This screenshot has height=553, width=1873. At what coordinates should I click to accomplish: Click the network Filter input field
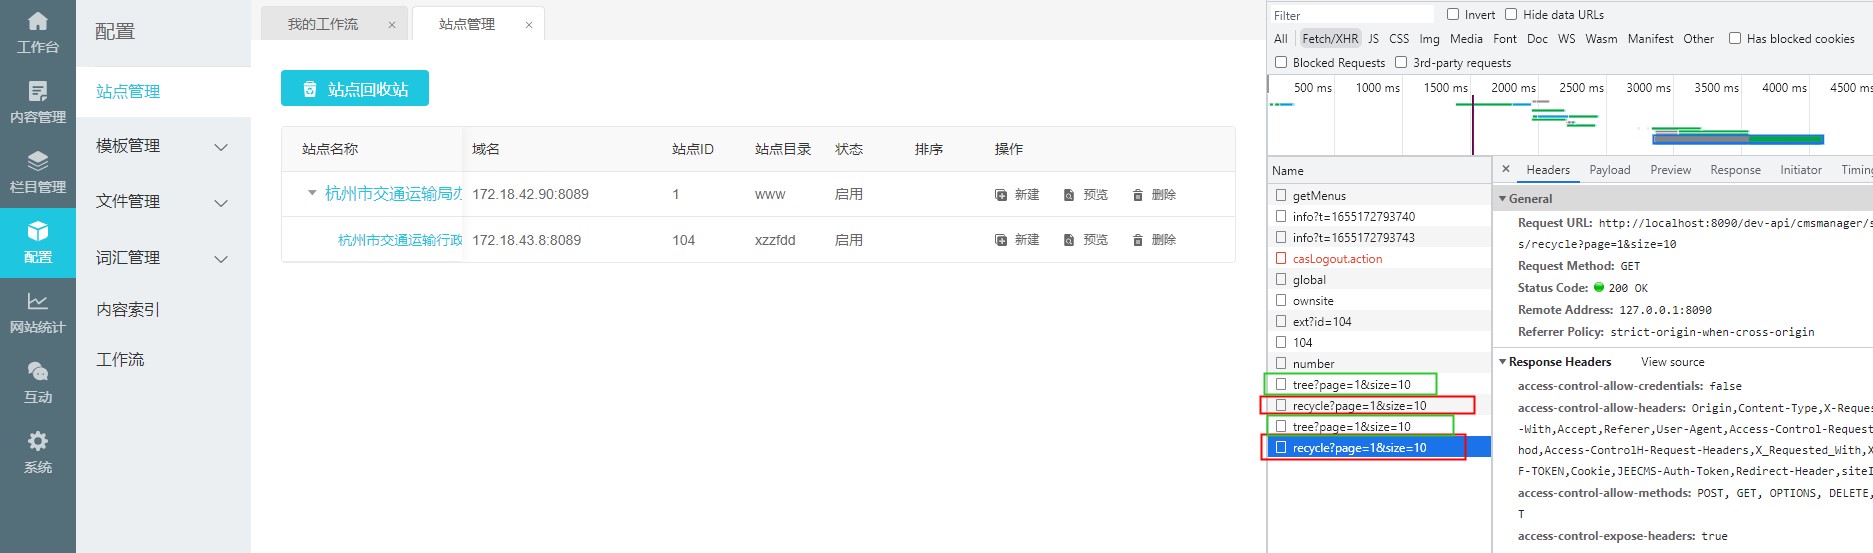1352,15
